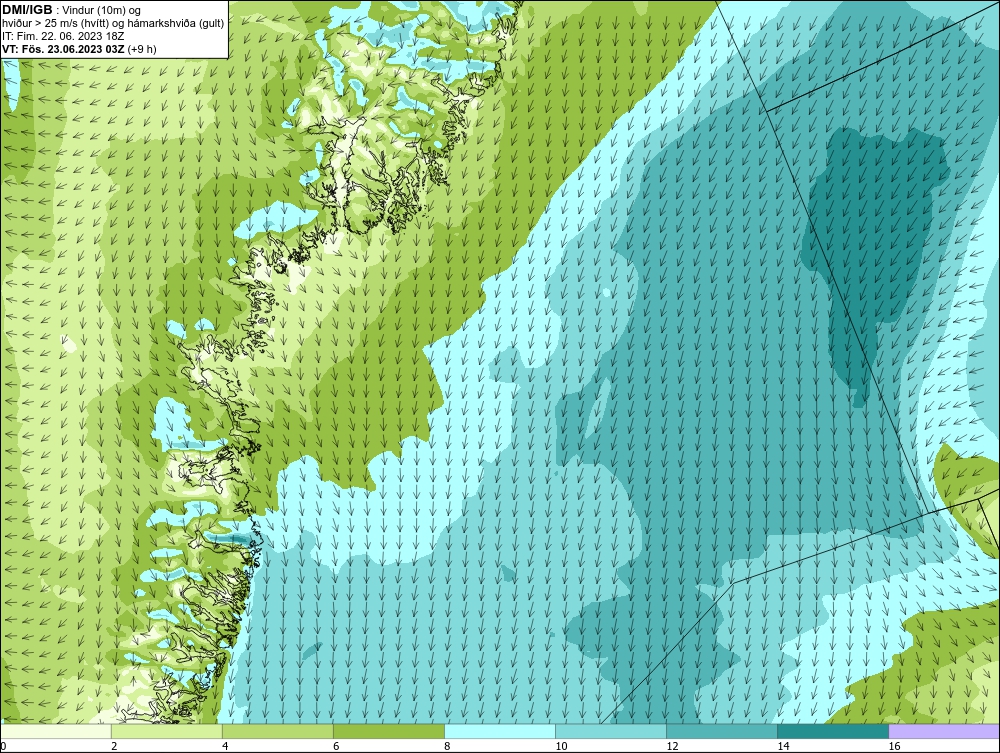The height and width of the screenshot is (753, 1000).
Task: Click the 6–8 m/s olive green swatch
Action: [389, 731]
